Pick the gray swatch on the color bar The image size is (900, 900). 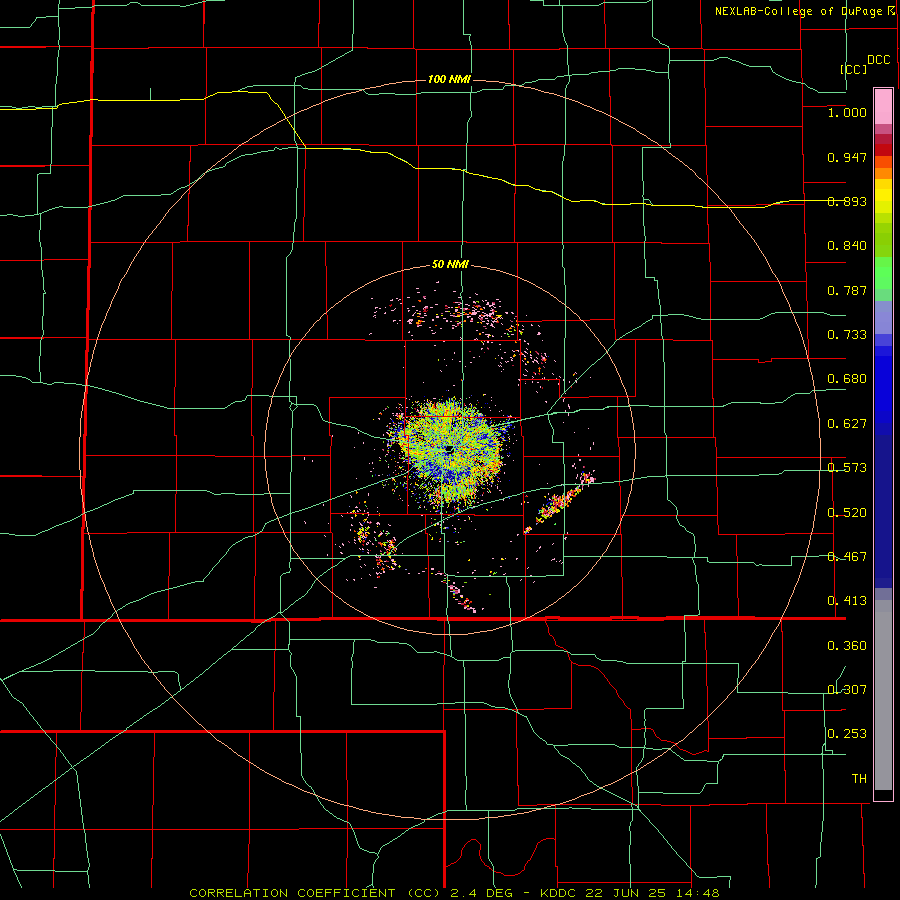883,695
